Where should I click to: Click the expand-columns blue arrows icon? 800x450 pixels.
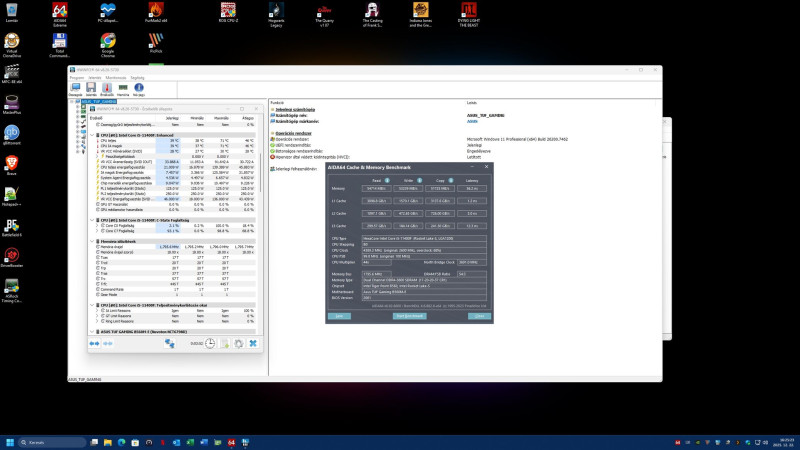(94, 344)
